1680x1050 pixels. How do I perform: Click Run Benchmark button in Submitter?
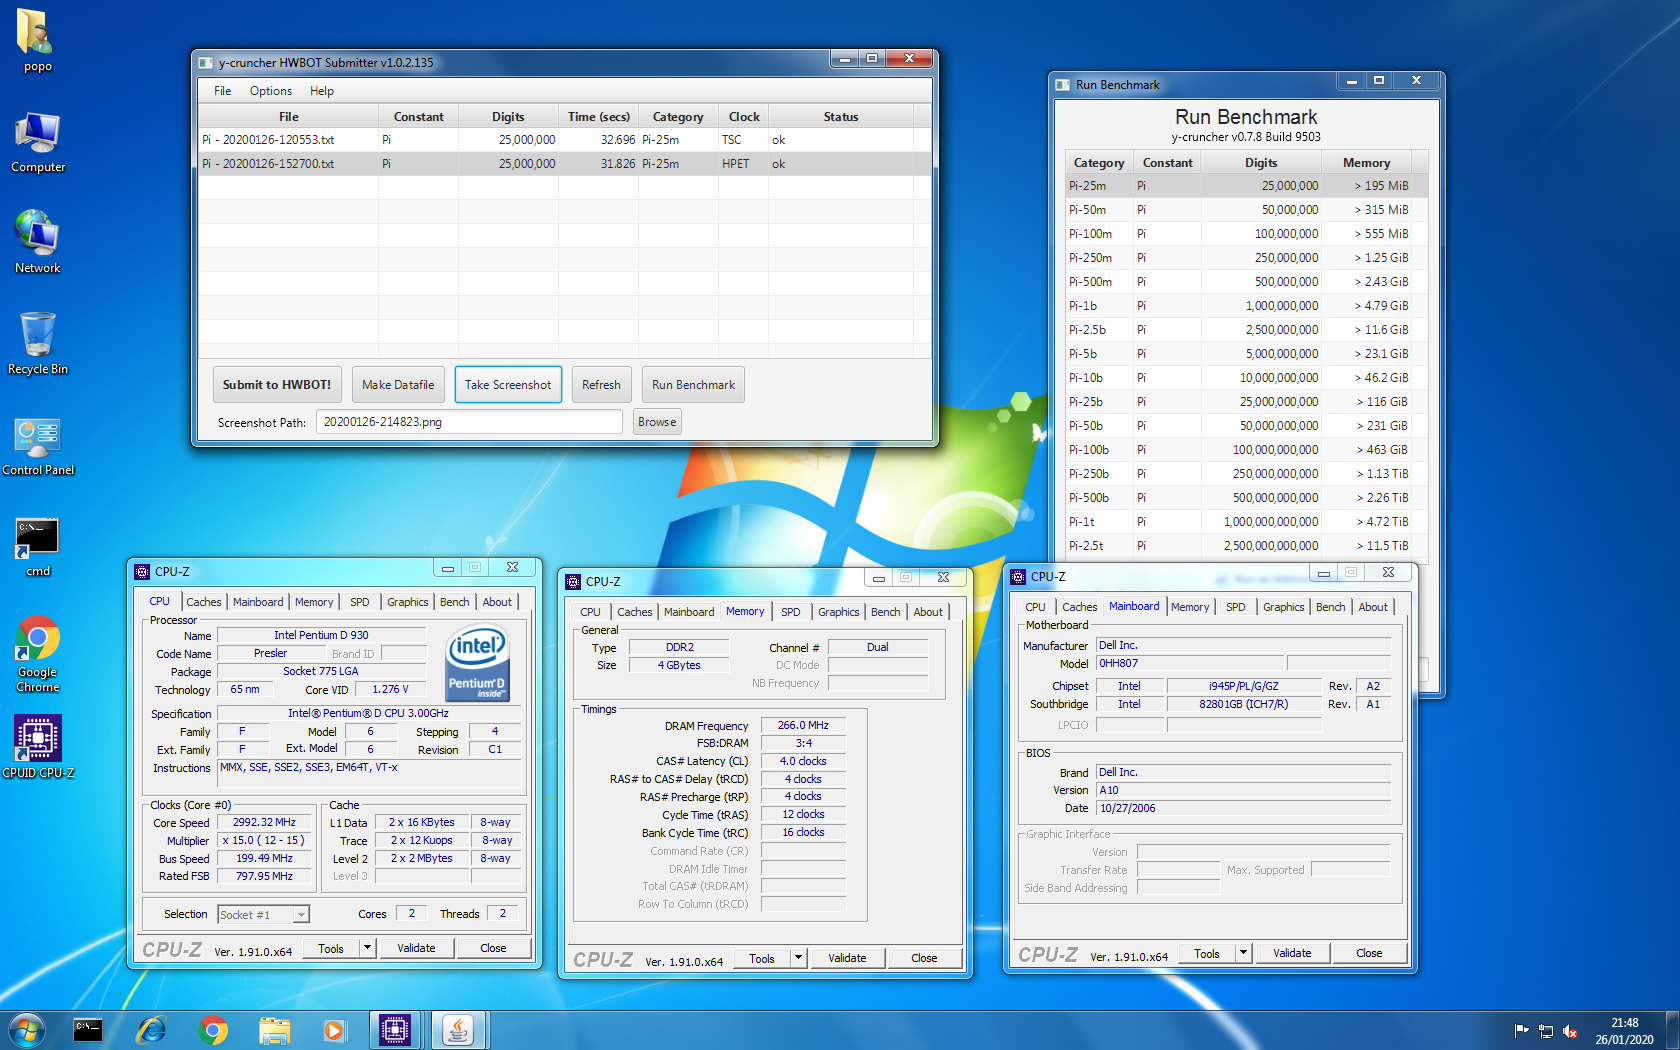[693, 385]
